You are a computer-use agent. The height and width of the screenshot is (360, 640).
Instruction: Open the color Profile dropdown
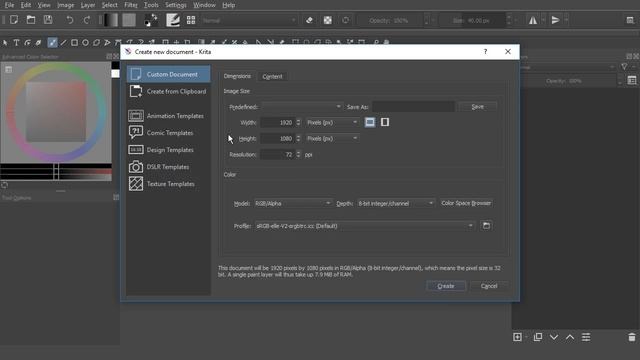tap(365, 226)
